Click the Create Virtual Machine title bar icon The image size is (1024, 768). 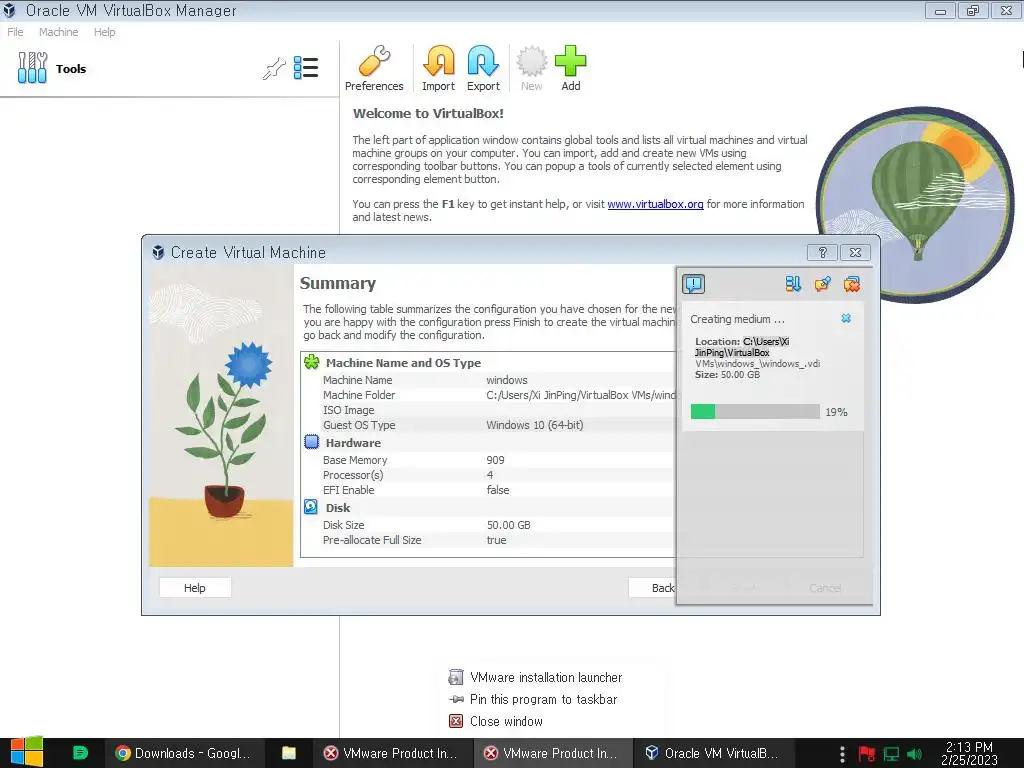coord(158,252)
